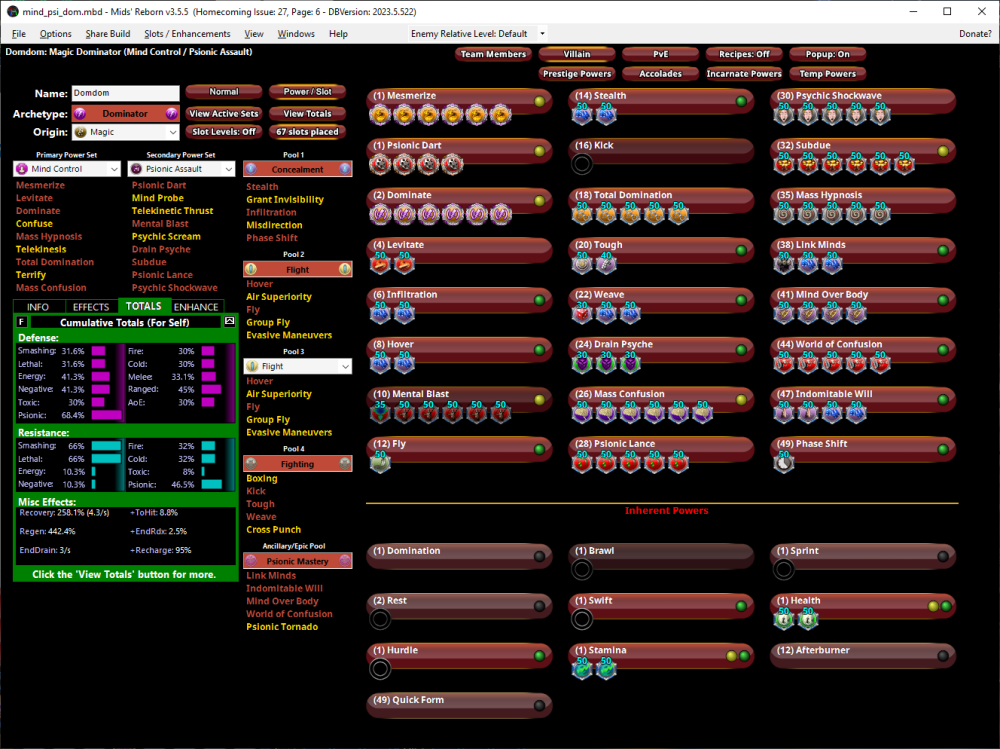Viewport: 1000px width, 749px height.
Task: Open Enemy Relative Level dropdown
Action: click(542, 33)
